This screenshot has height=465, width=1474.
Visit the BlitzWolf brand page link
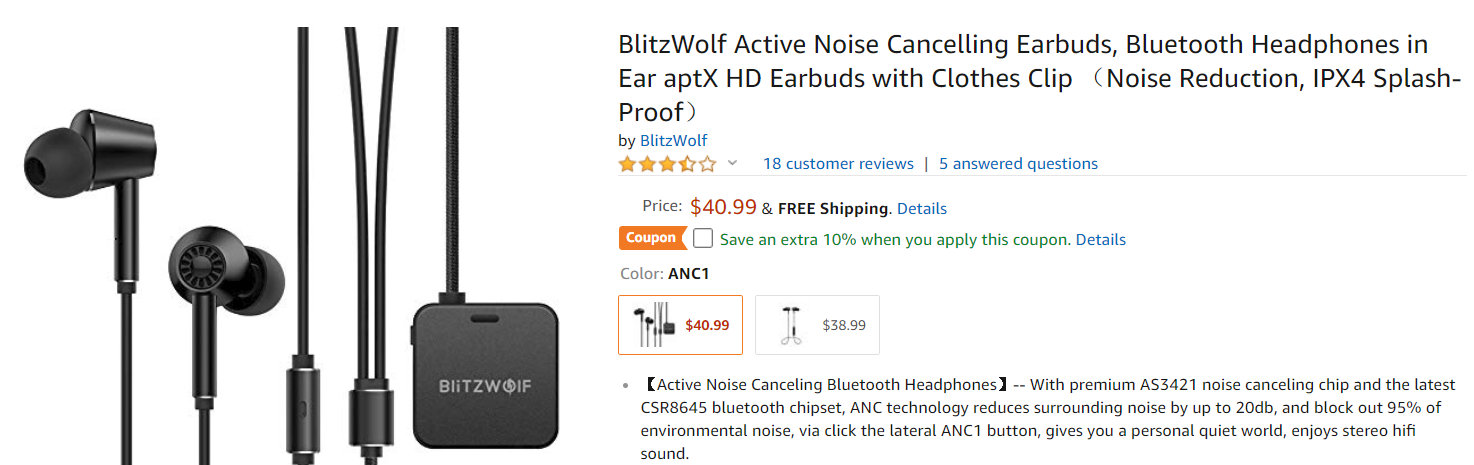tap(675, 141)
